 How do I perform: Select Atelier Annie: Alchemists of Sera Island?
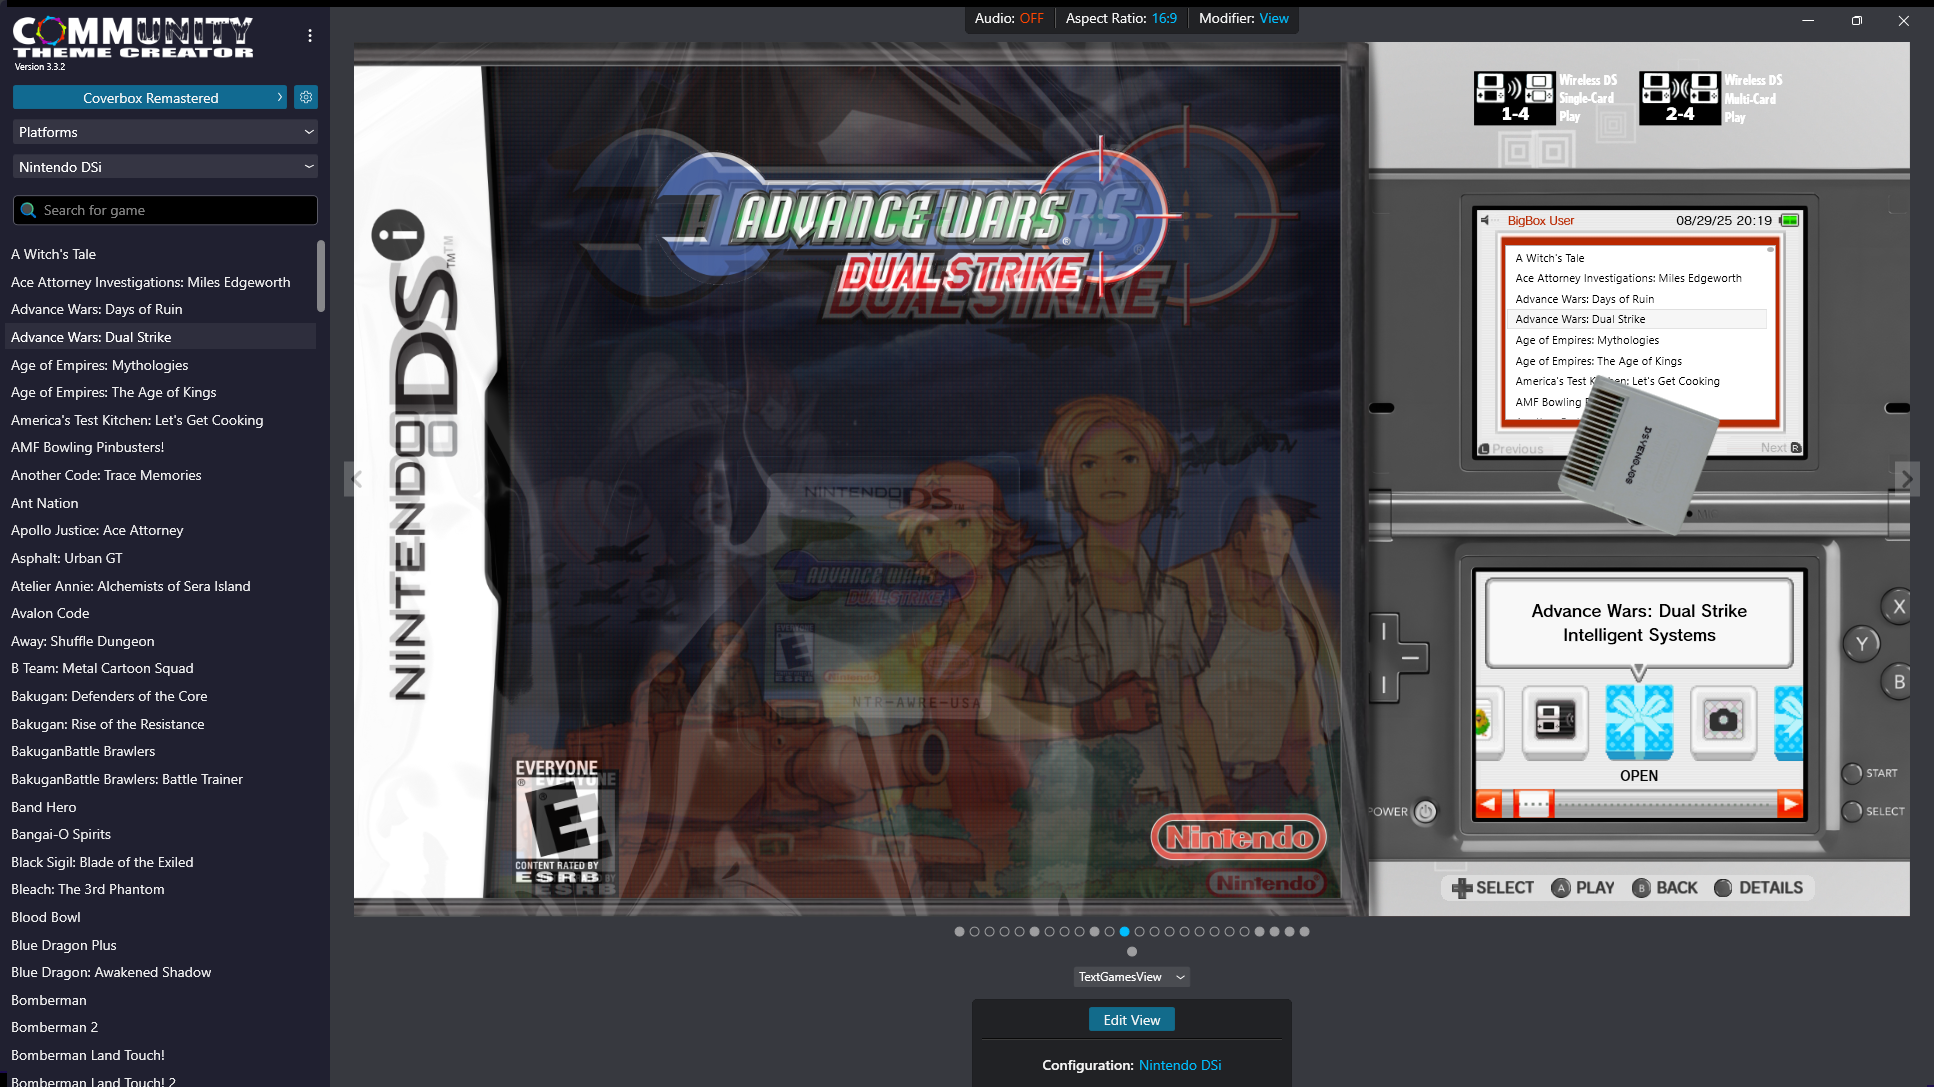160,586
